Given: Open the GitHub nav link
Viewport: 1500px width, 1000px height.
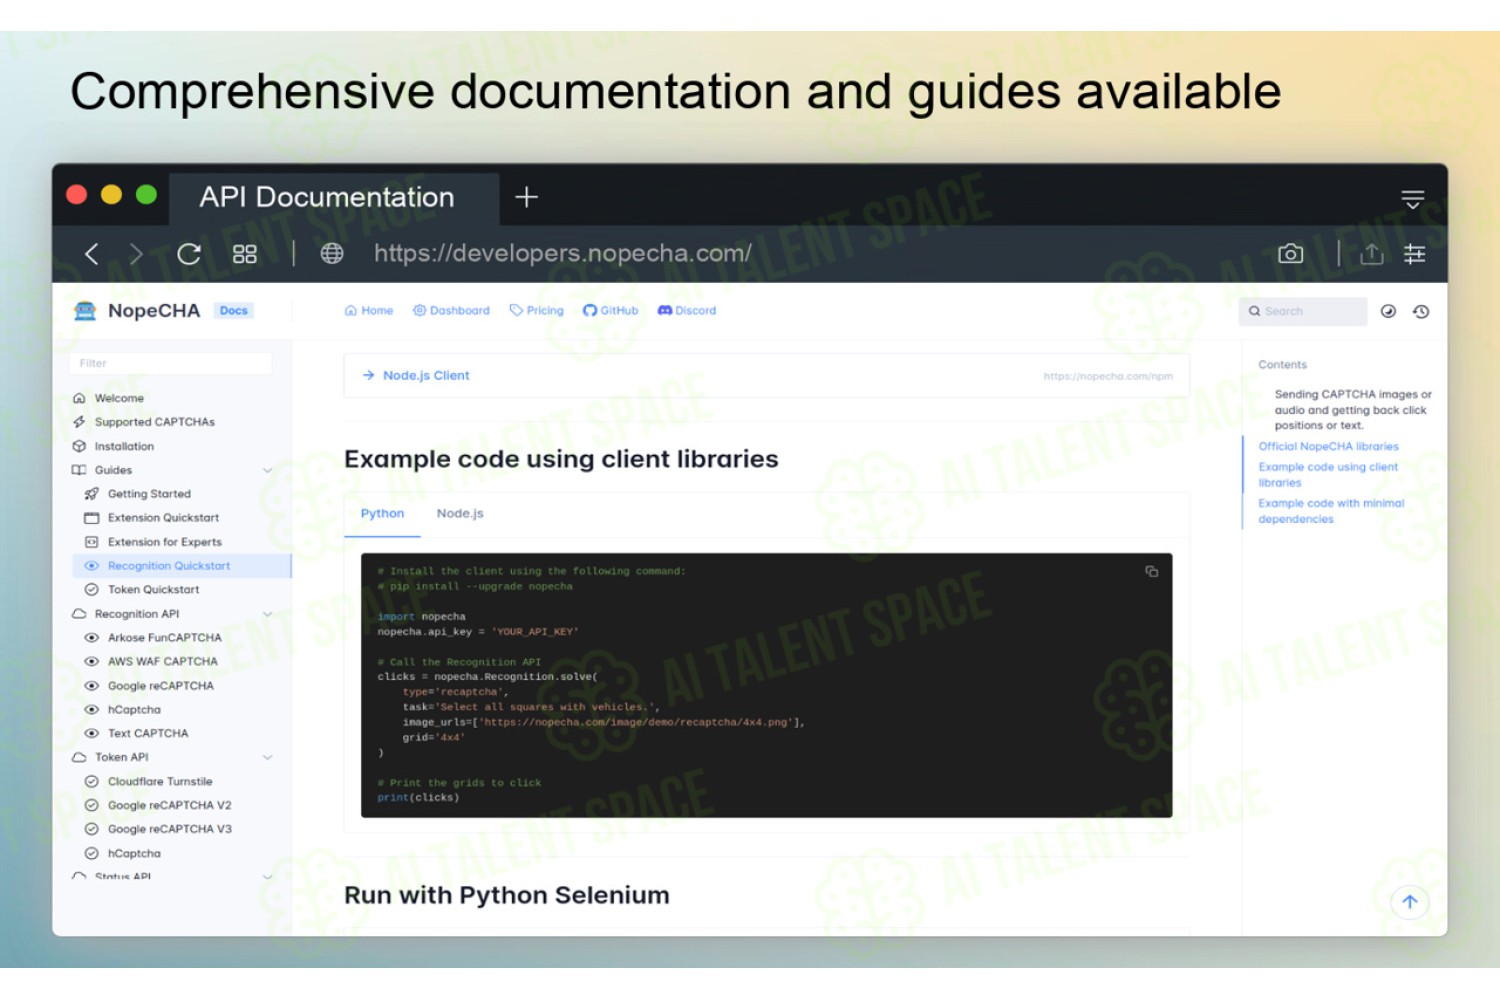Looking at the screenshot, I should tap(611, 311).
